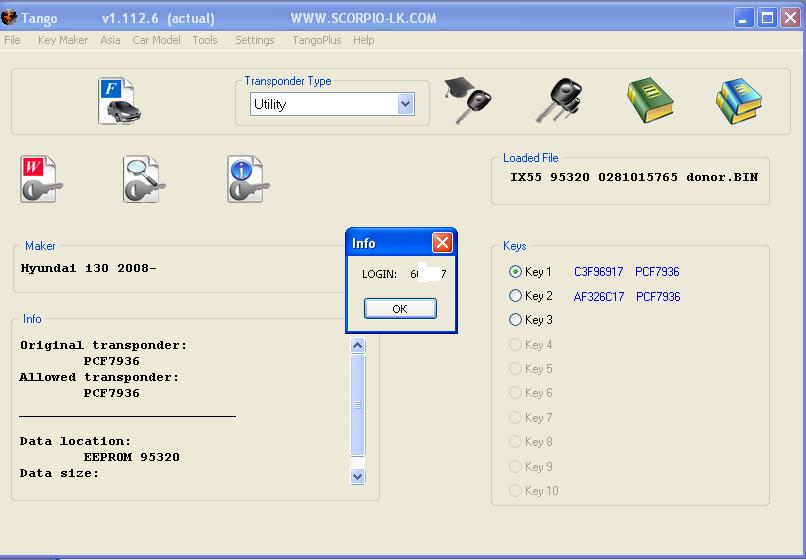Screen dimensions: 806x560
Task: Click the graduation cap key learning icon
Action: 467,100
